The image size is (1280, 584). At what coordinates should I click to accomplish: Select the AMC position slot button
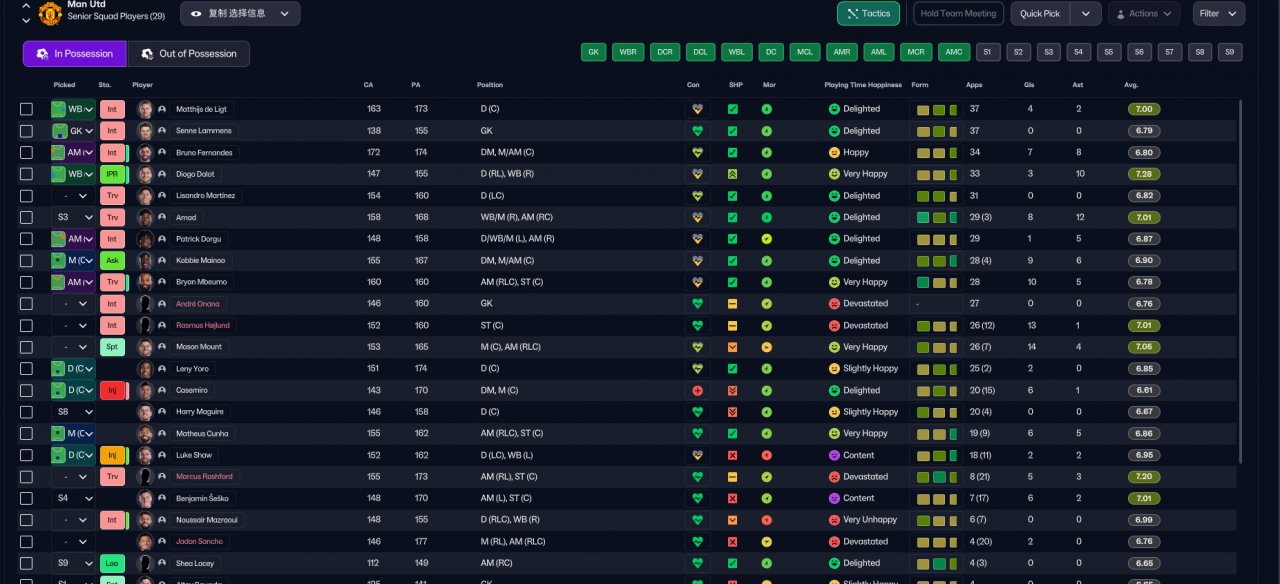tap(953, 53)
